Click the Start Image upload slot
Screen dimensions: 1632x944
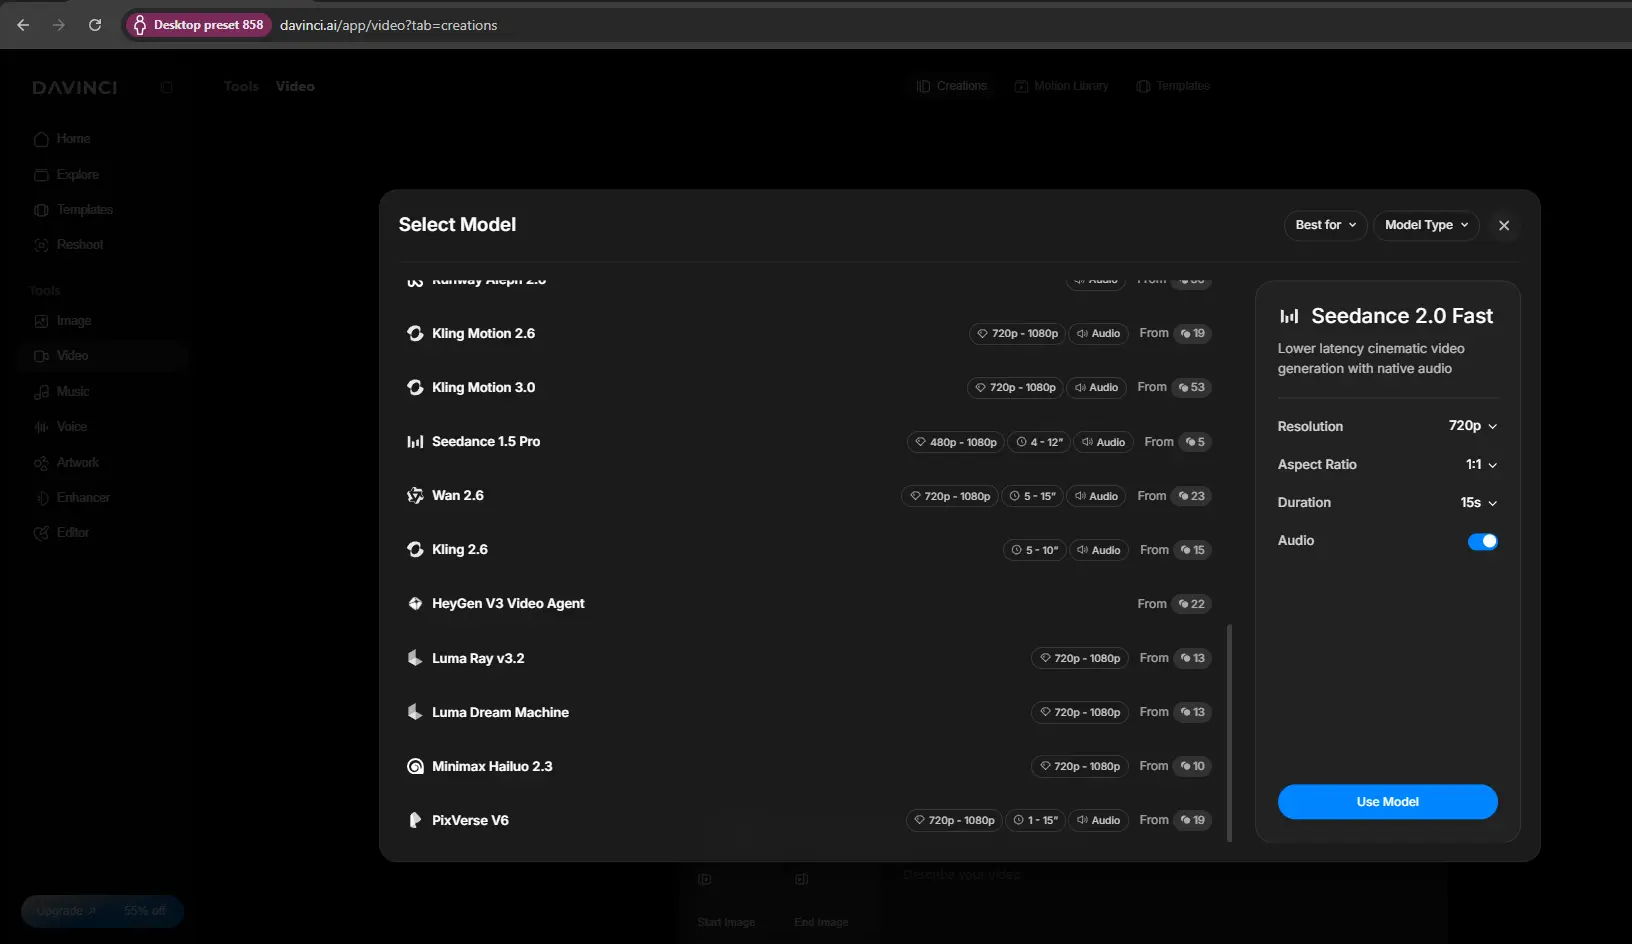pyautogui.click(x=726, y=900)
